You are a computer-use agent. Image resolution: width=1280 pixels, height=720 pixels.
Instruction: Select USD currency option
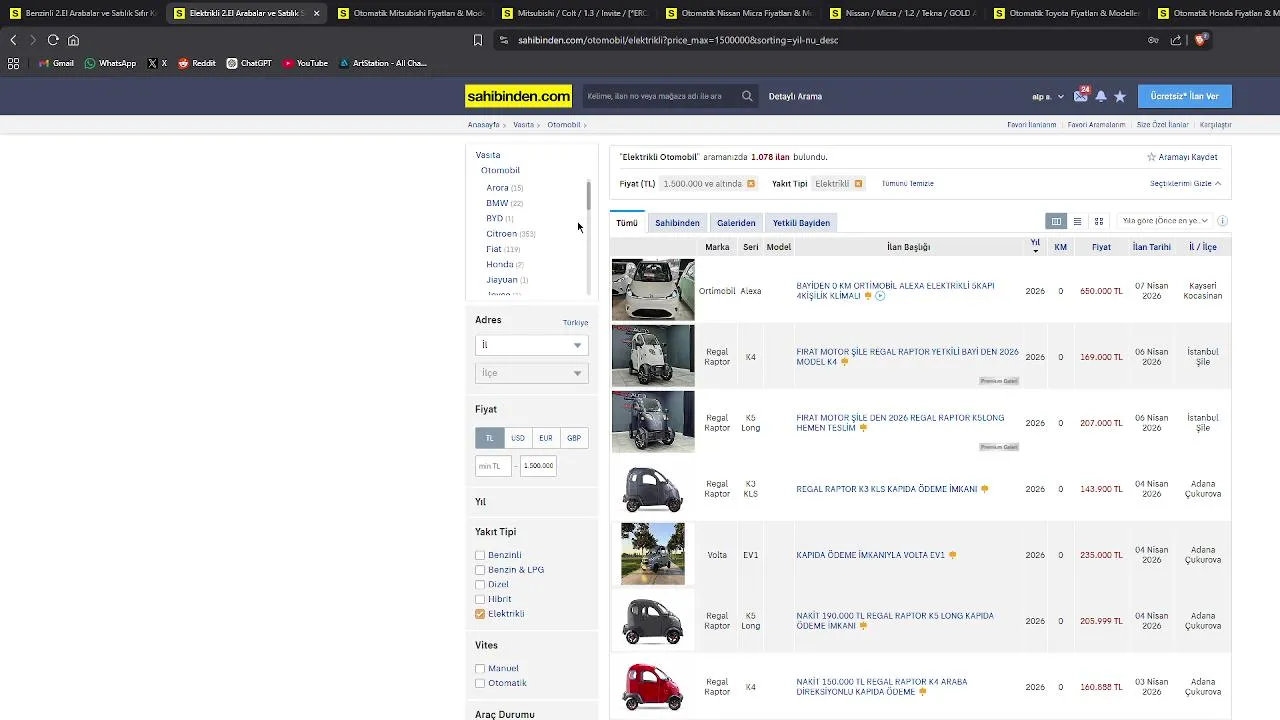[518, 438]
